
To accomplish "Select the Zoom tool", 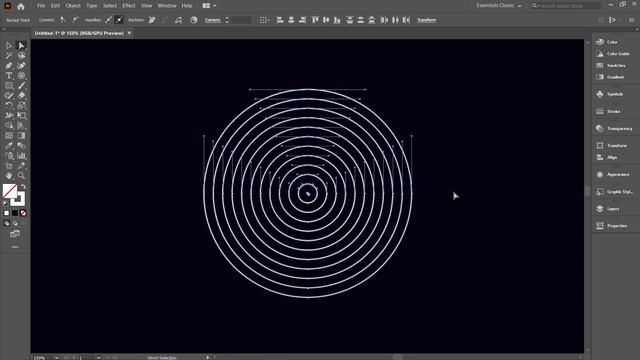I will coord(21,176).
